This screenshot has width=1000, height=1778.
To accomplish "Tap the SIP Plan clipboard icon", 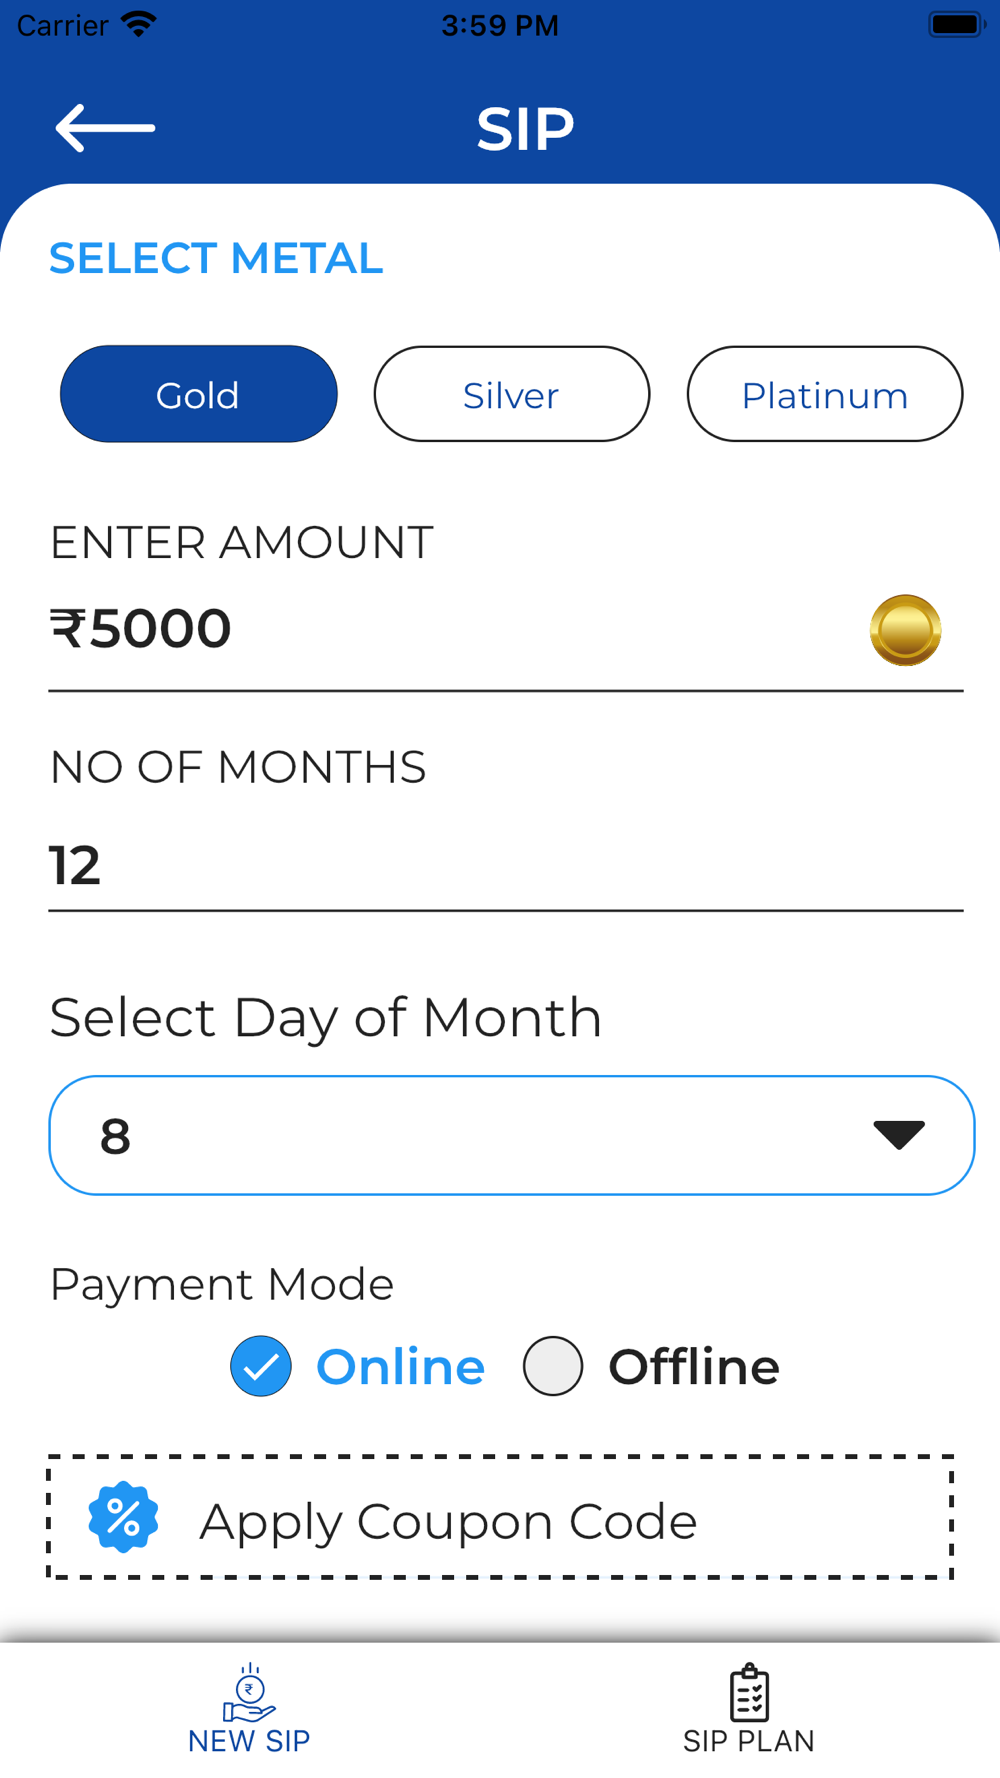I will coord(749,1692).
